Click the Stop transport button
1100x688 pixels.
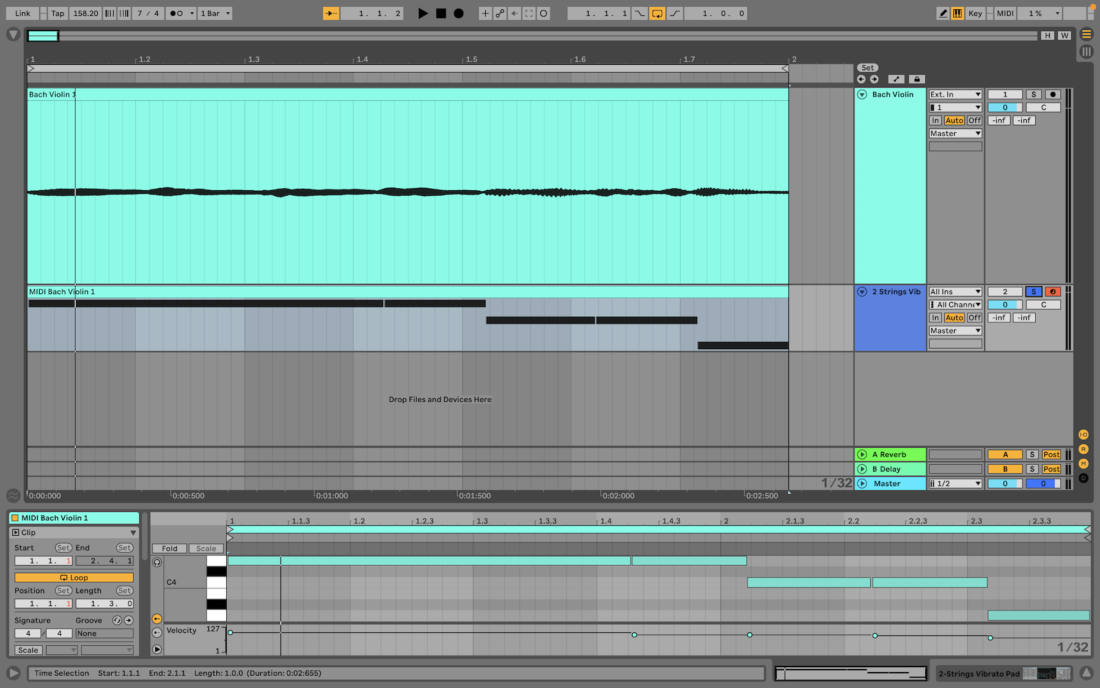pyautogui.click(x=441, y=13)
